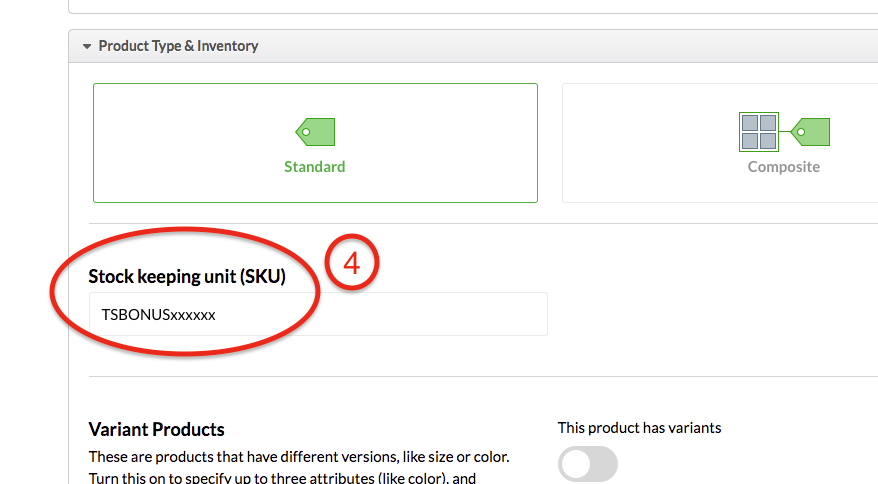Collapse the Product Type & Inventory triangle
The height and width of the screenshot is (484, 878).
click(87, 46)
